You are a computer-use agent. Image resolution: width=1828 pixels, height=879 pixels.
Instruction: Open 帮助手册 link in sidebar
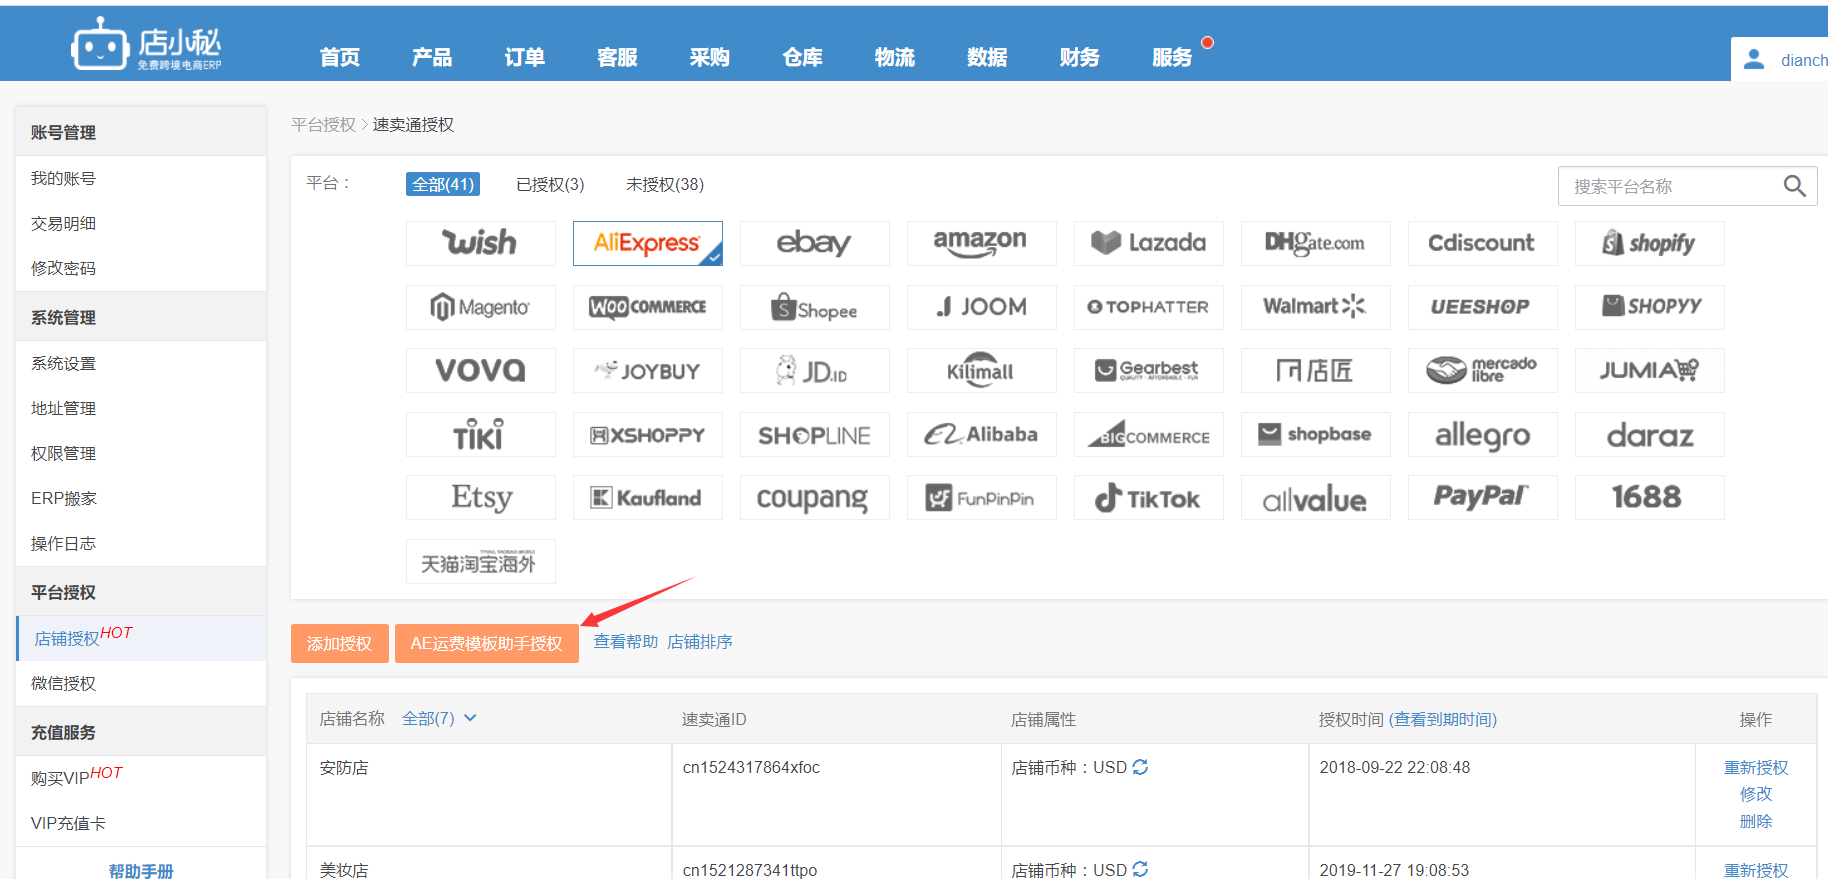(x=141, y=870)
